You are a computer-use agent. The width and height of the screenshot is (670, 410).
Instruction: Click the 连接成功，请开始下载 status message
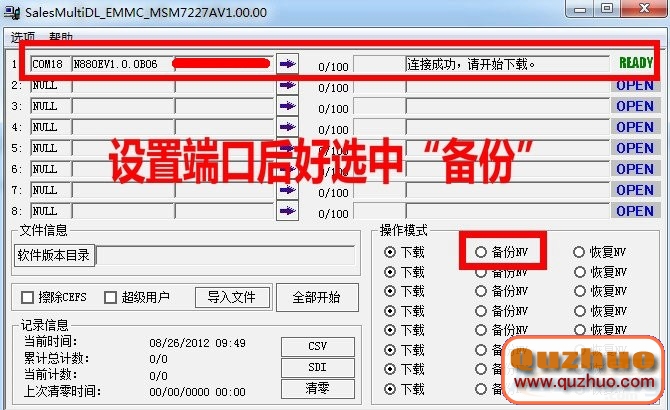(471, 64)
